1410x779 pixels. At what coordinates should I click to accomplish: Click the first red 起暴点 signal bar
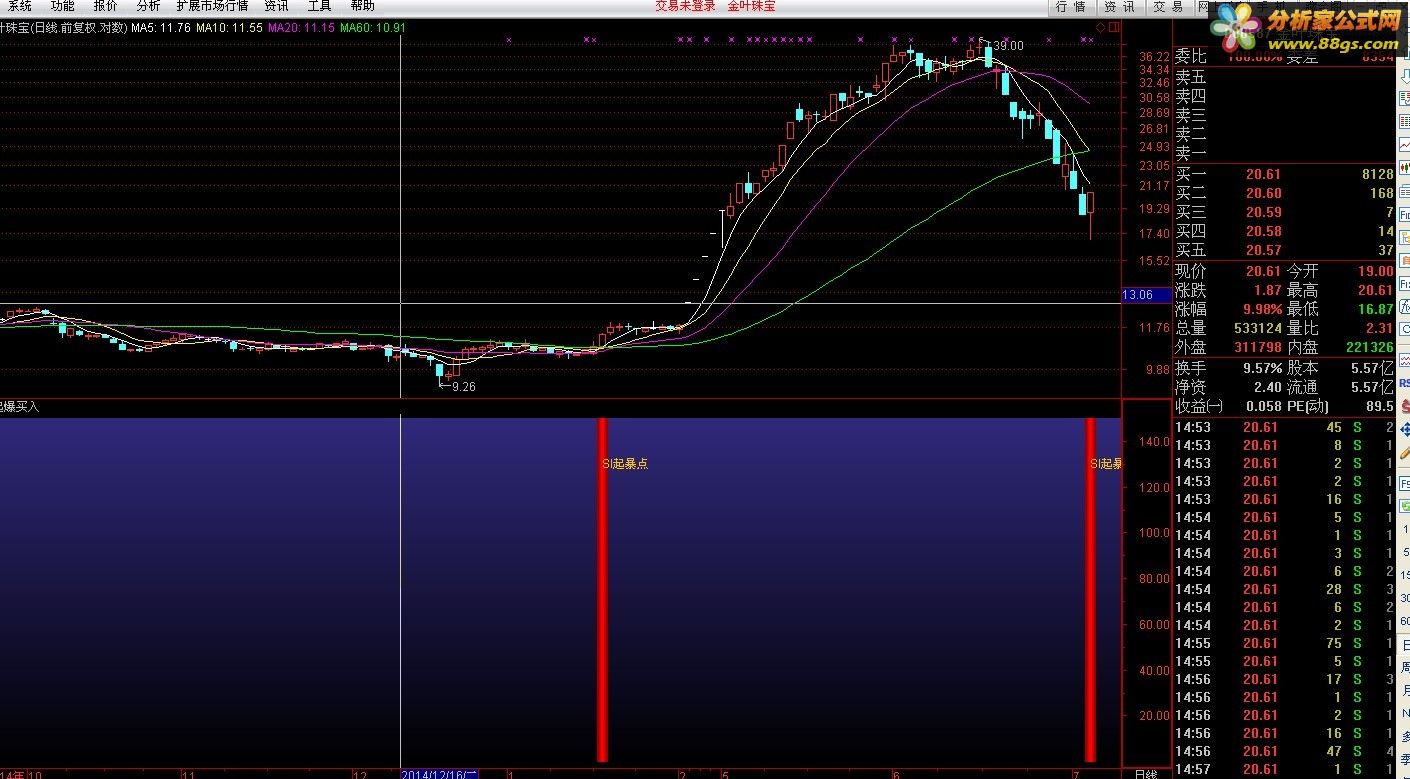[602, 590]
